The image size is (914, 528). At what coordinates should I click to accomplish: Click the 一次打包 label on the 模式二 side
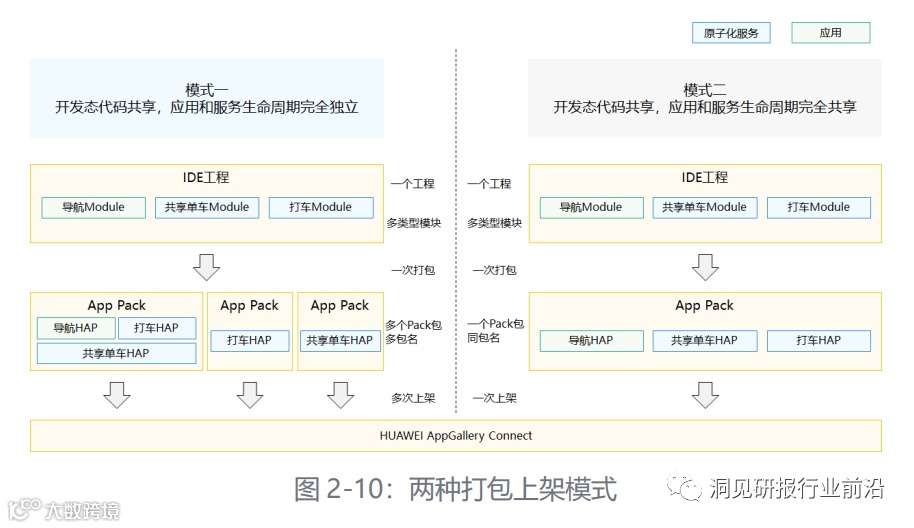point(494,270)
